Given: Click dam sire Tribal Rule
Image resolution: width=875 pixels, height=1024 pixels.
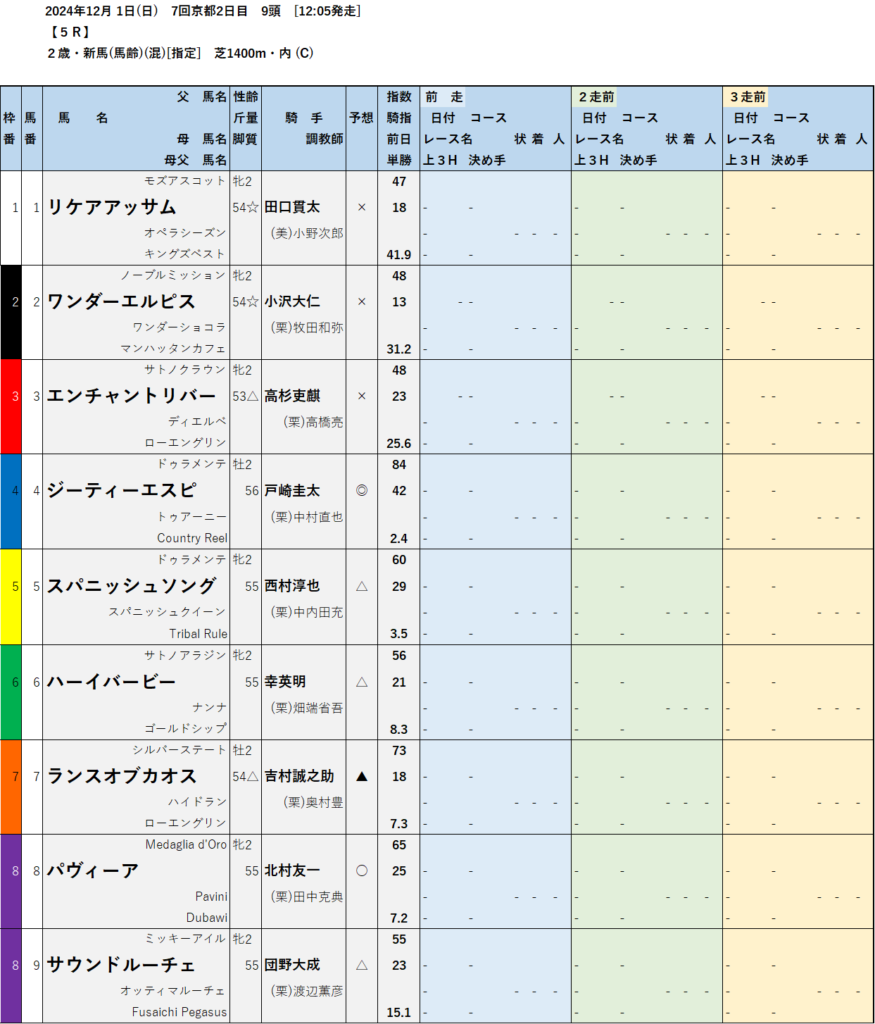Looking at the screenshot, I should [x=199, y=633].
